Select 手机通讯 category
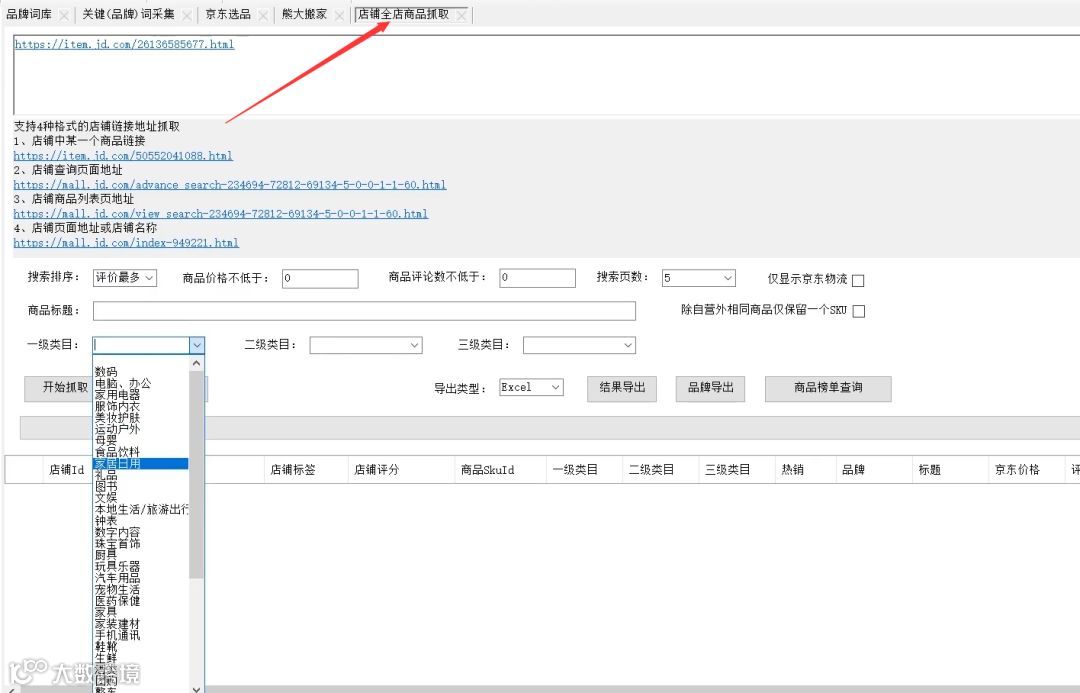 point(117,635)
